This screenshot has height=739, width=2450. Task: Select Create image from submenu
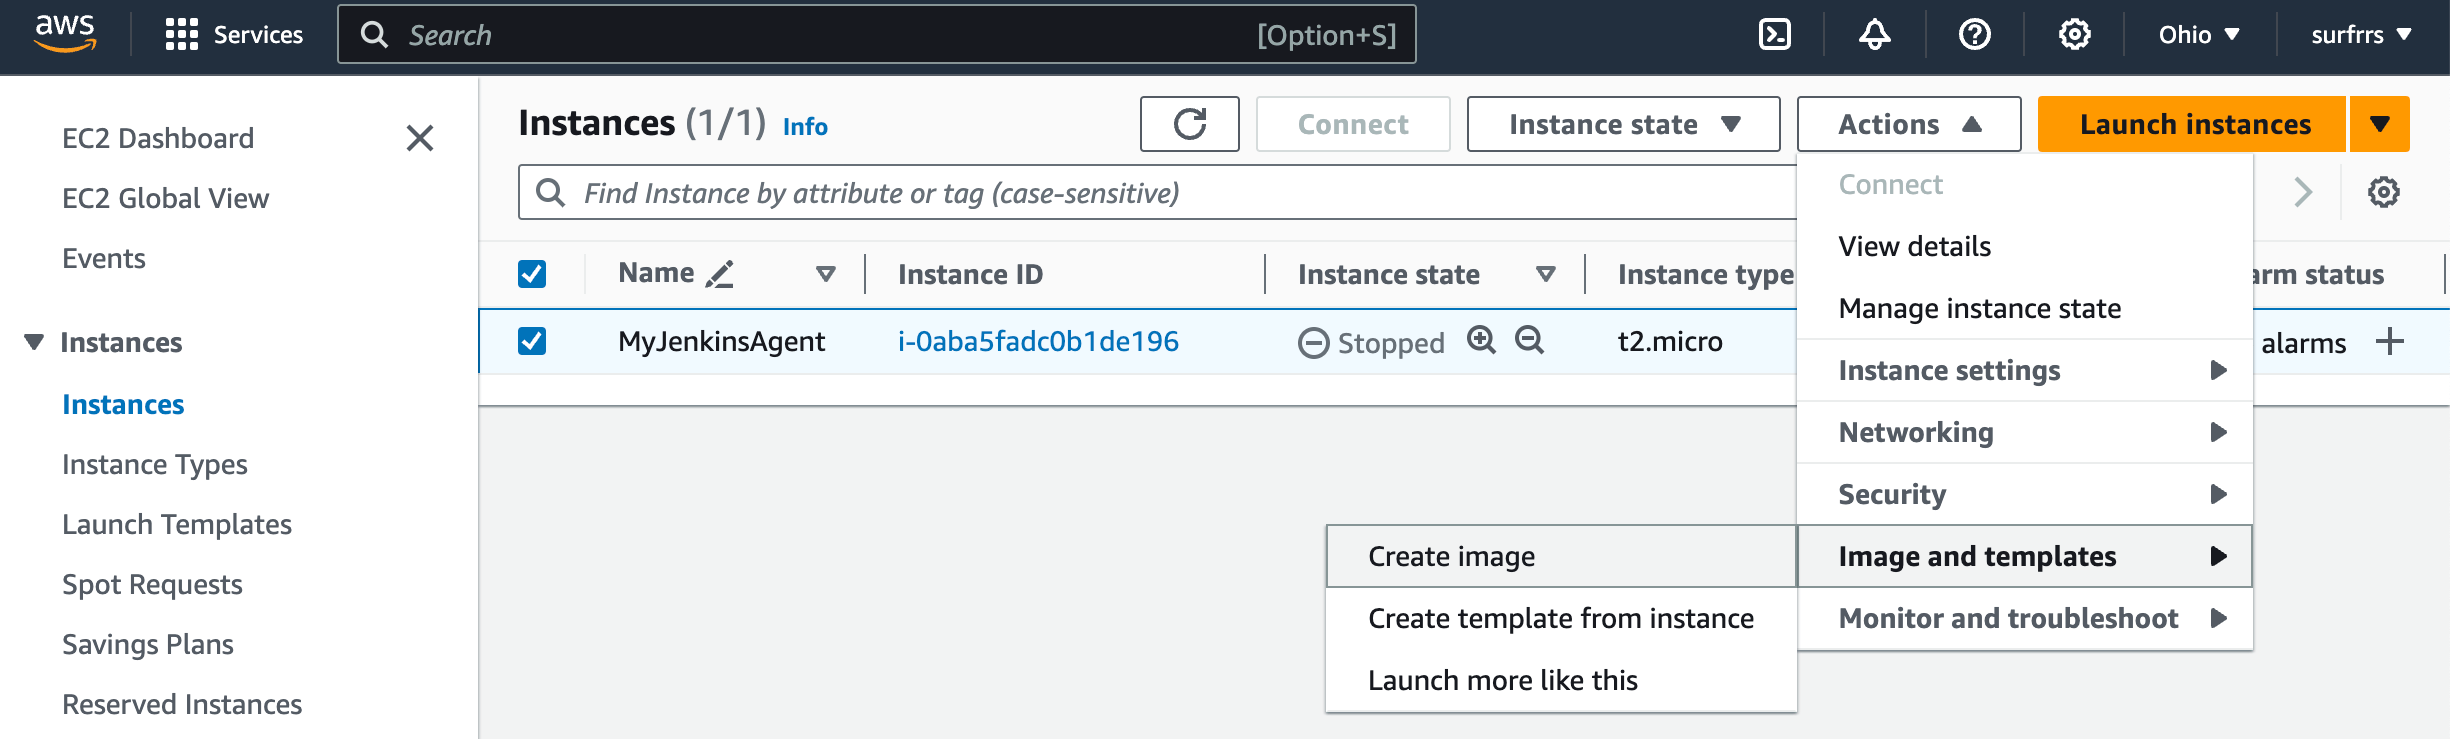[1451, 556]
